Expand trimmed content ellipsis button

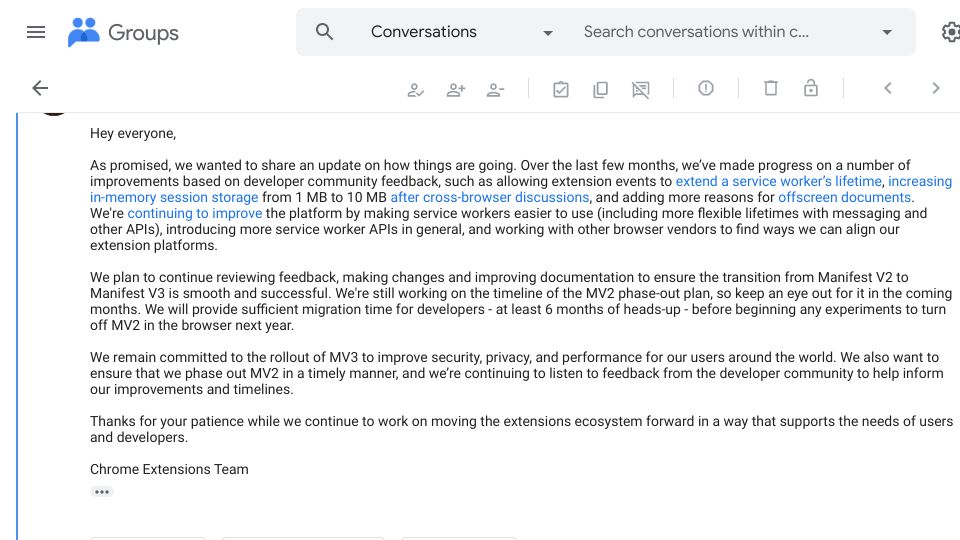point(102,492)
